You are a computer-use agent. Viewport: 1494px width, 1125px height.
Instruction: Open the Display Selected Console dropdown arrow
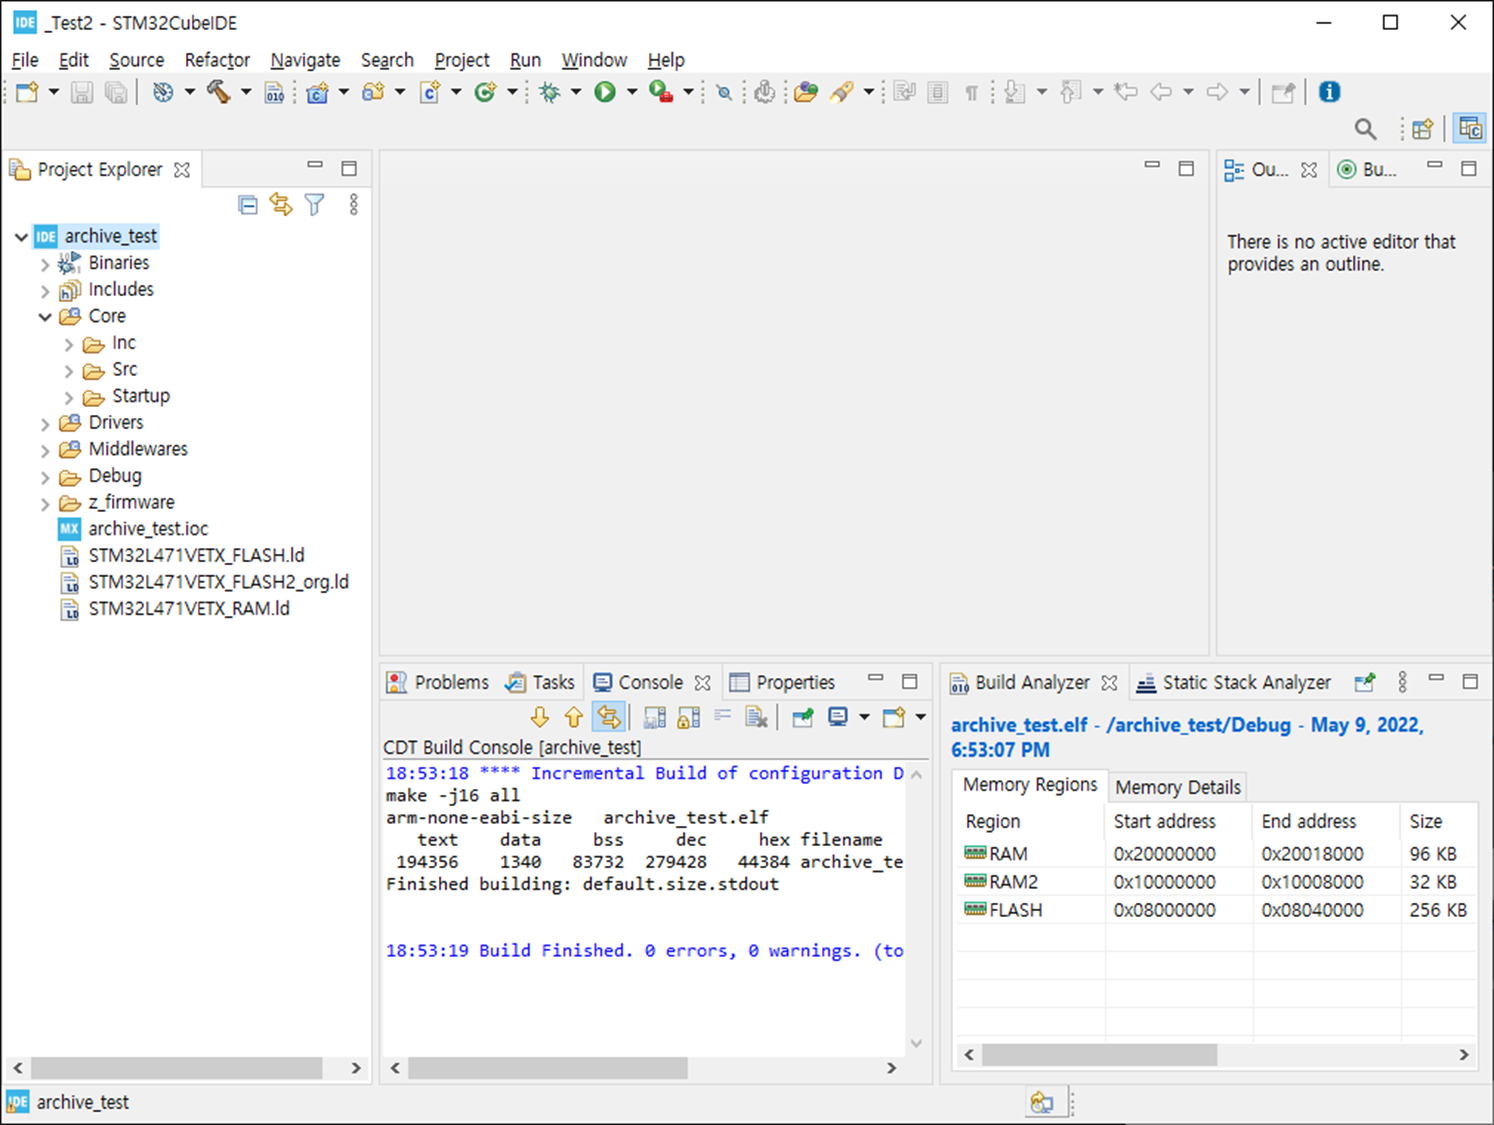pos(864,717)
